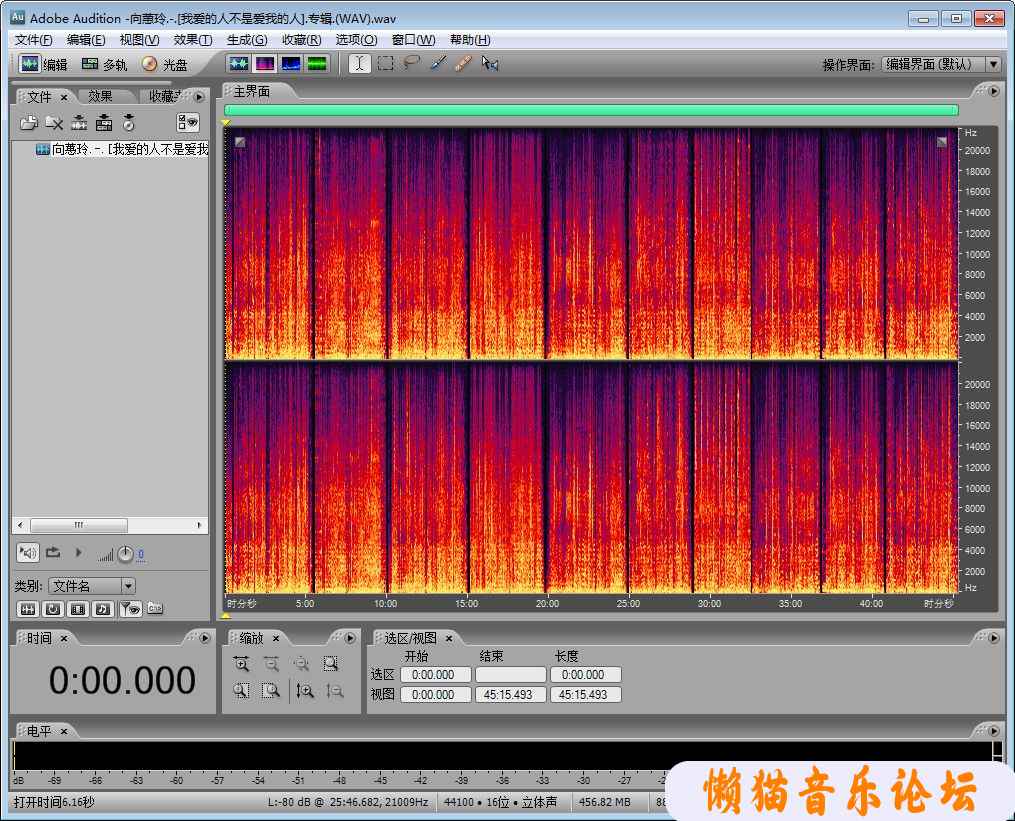This screenshot has height=821, width=1015.
Task: Toggle show audio files filter button
Action: (x=28, y=608)
